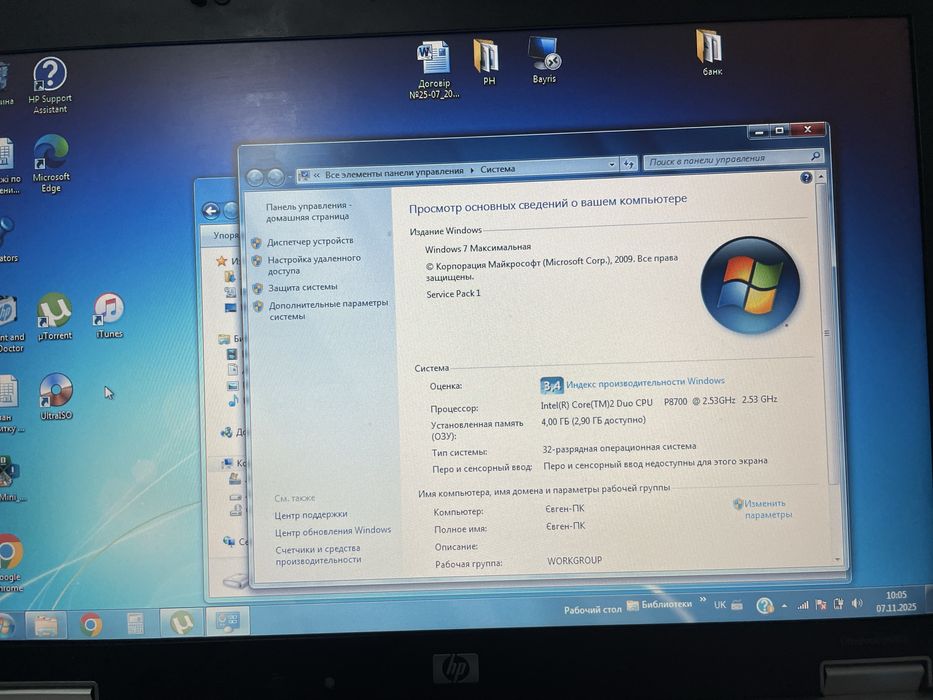Click the breadcrumb chevrons before Все элементы
This screenshot has width=933, height=700.
(x=317, y=174)
